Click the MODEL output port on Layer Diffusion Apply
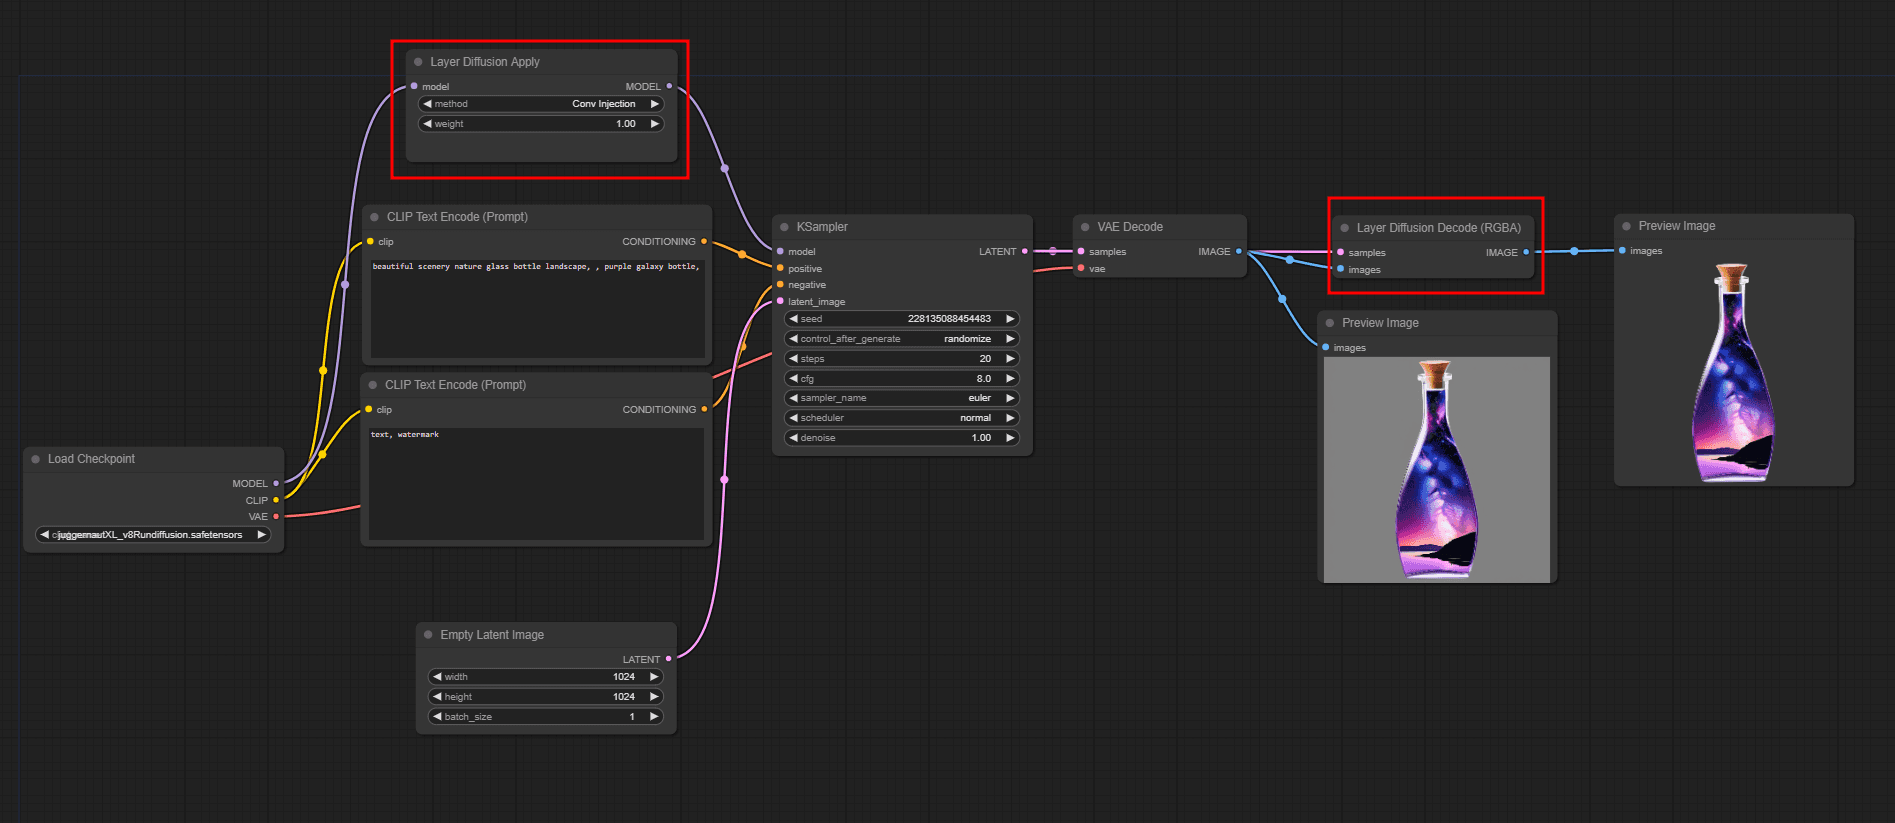The image size is (1895, 823). click(669, 87)
